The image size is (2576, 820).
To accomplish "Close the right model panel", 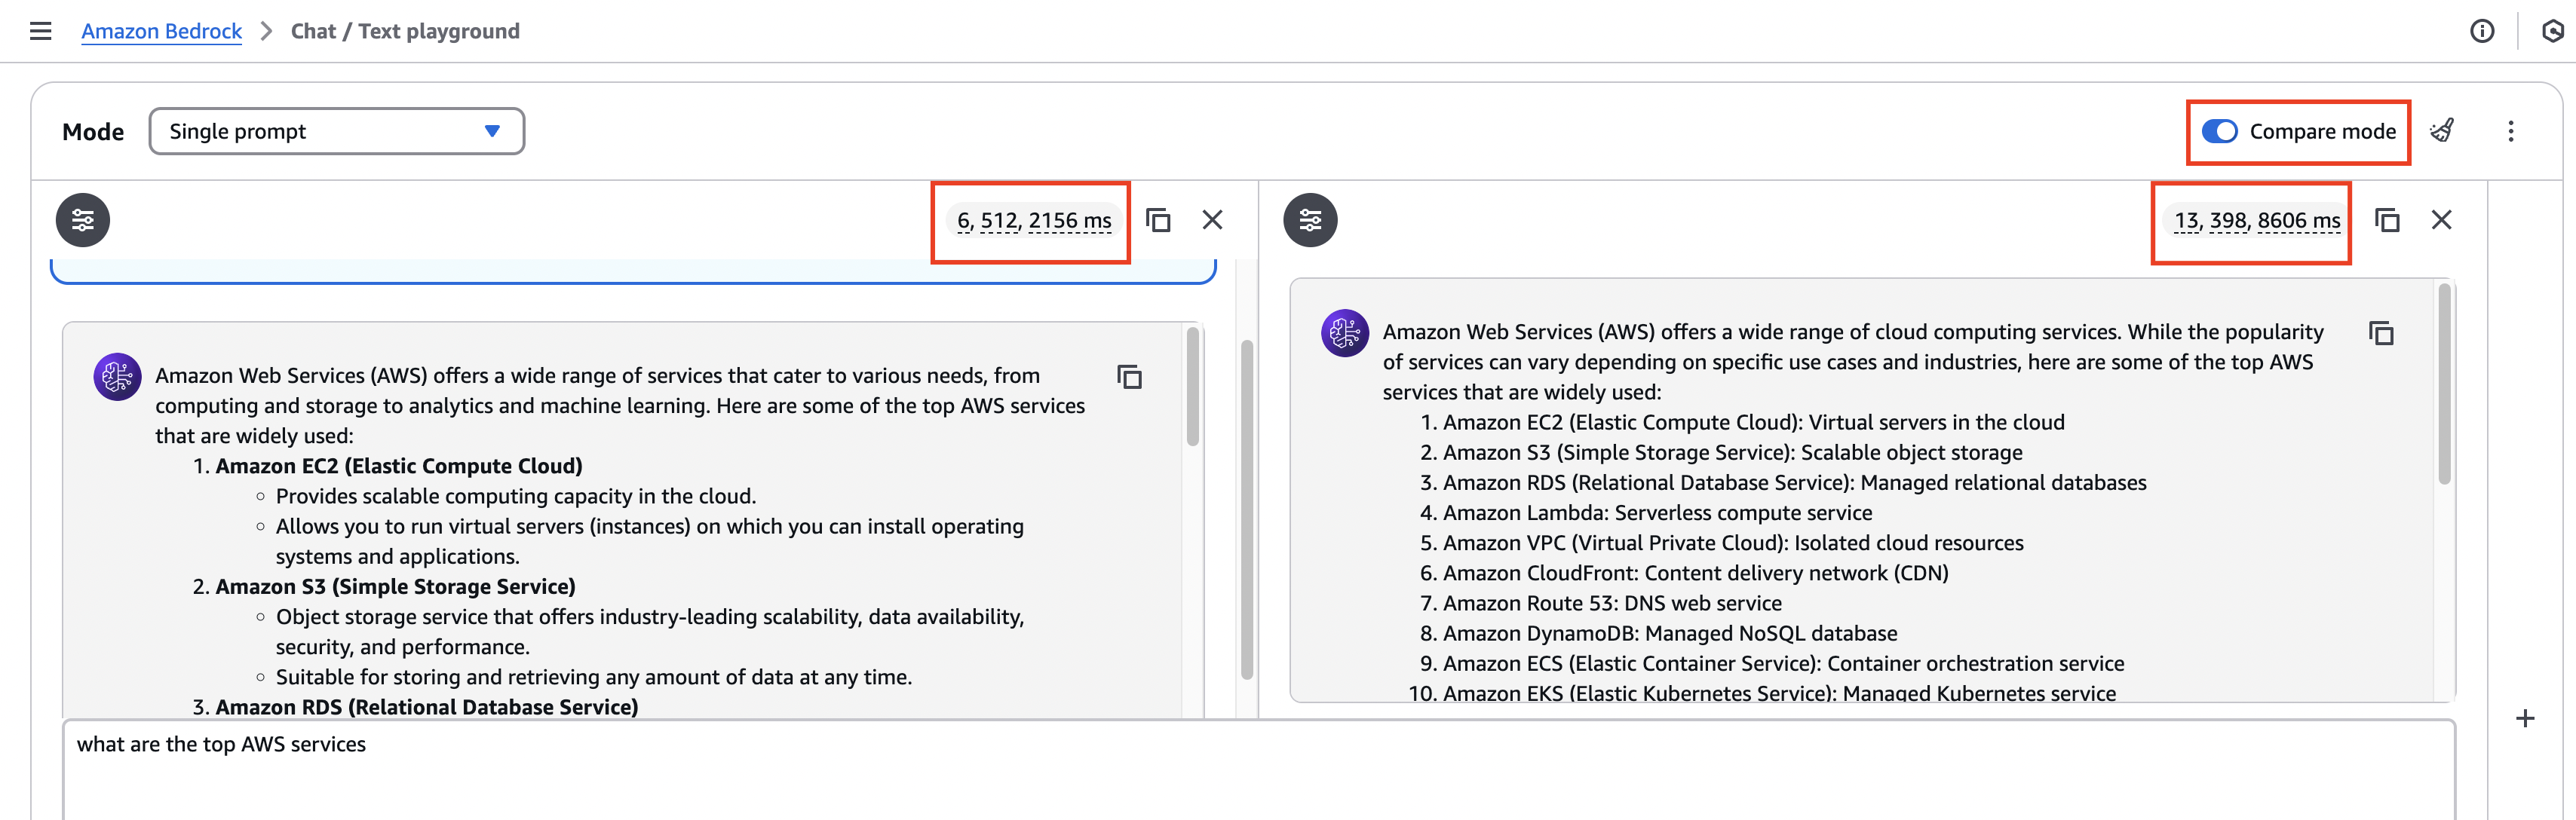I will pos(2441,220).
